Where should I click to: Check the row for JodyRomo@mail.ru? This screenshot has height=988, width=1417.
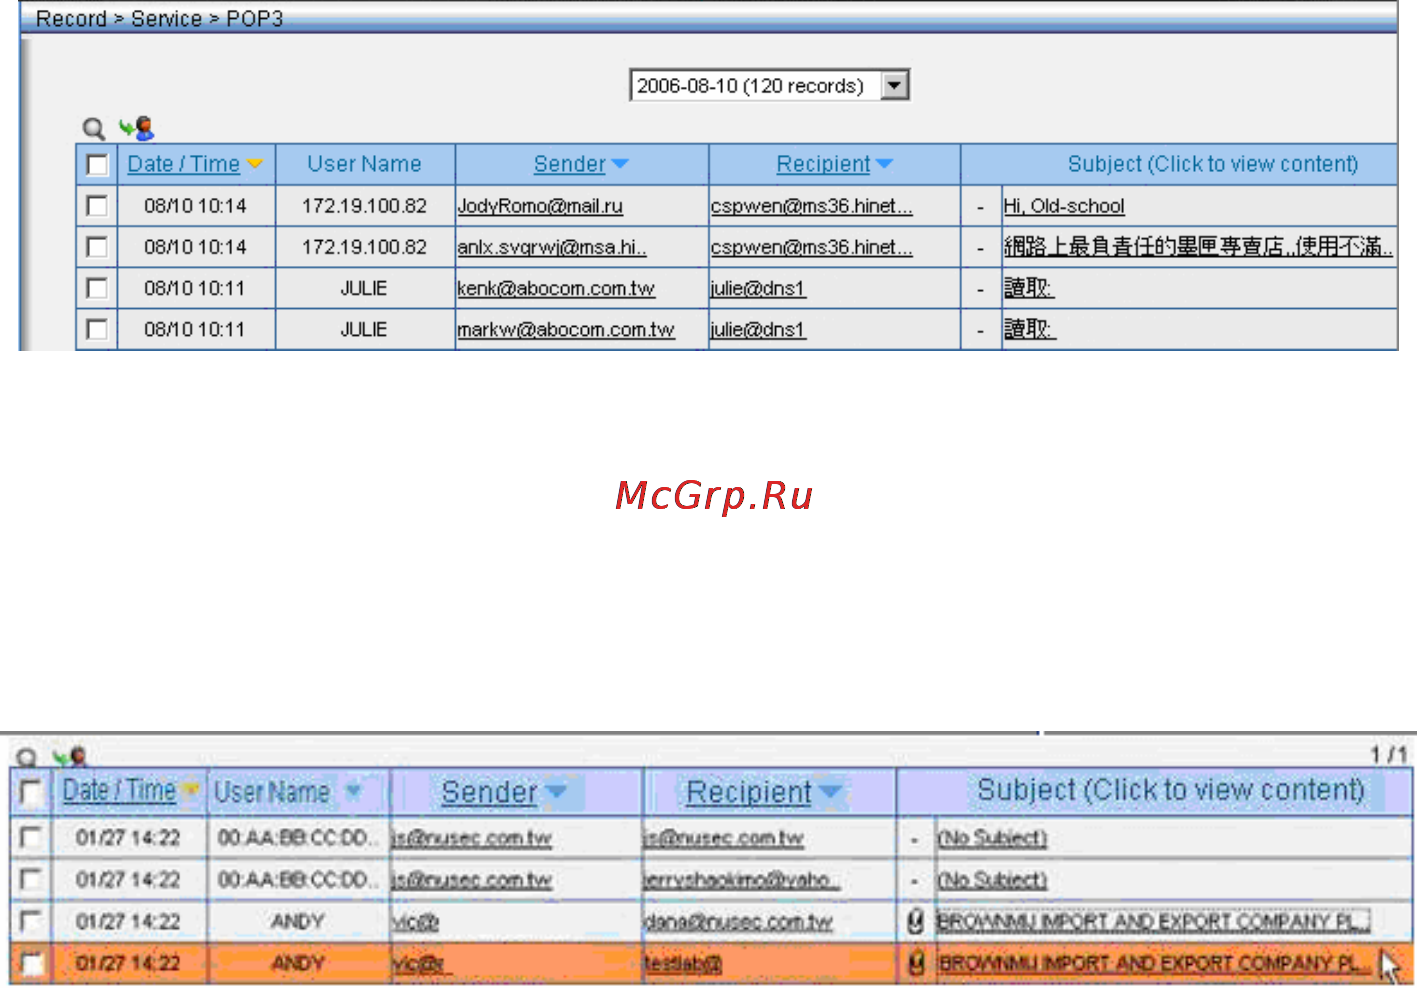(x=97, y=206)
